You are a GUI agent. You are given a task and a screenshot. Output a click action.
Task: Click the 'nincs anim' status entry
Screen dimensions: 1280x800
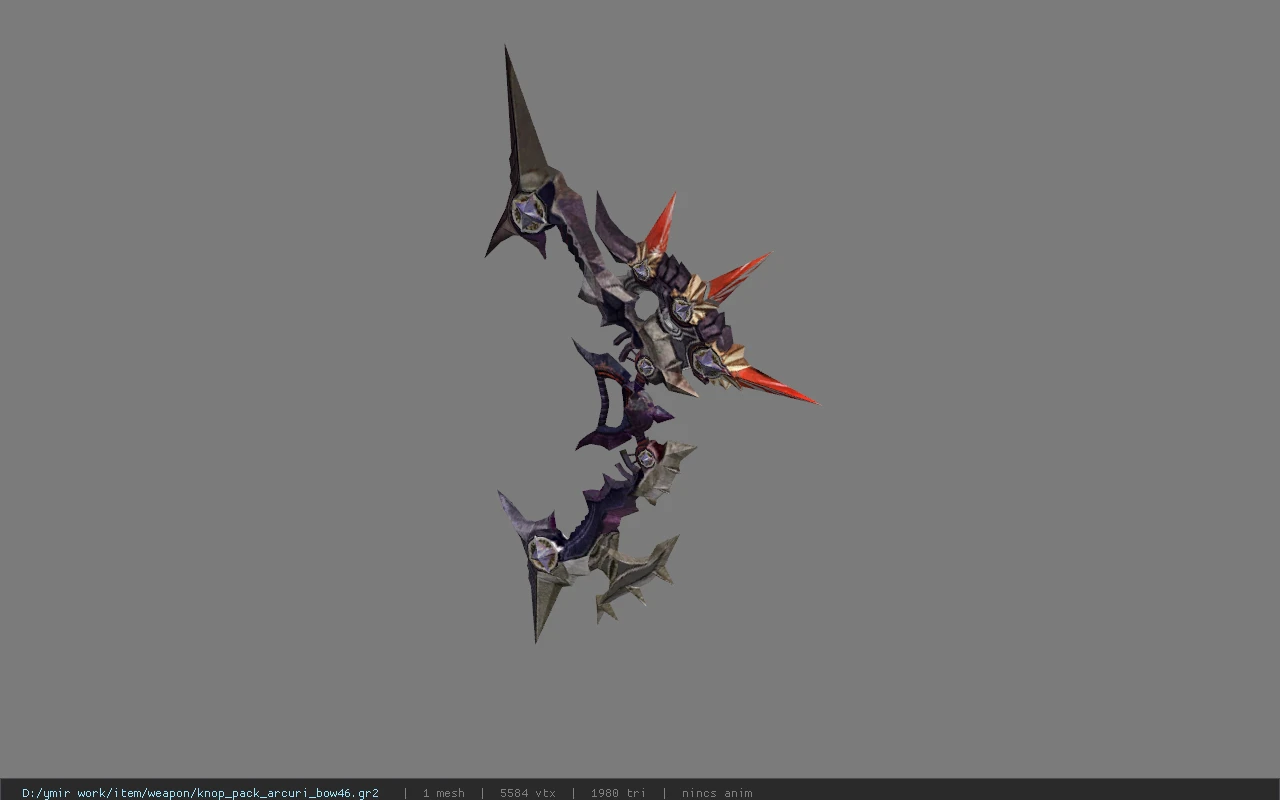[x=717, y=793]
